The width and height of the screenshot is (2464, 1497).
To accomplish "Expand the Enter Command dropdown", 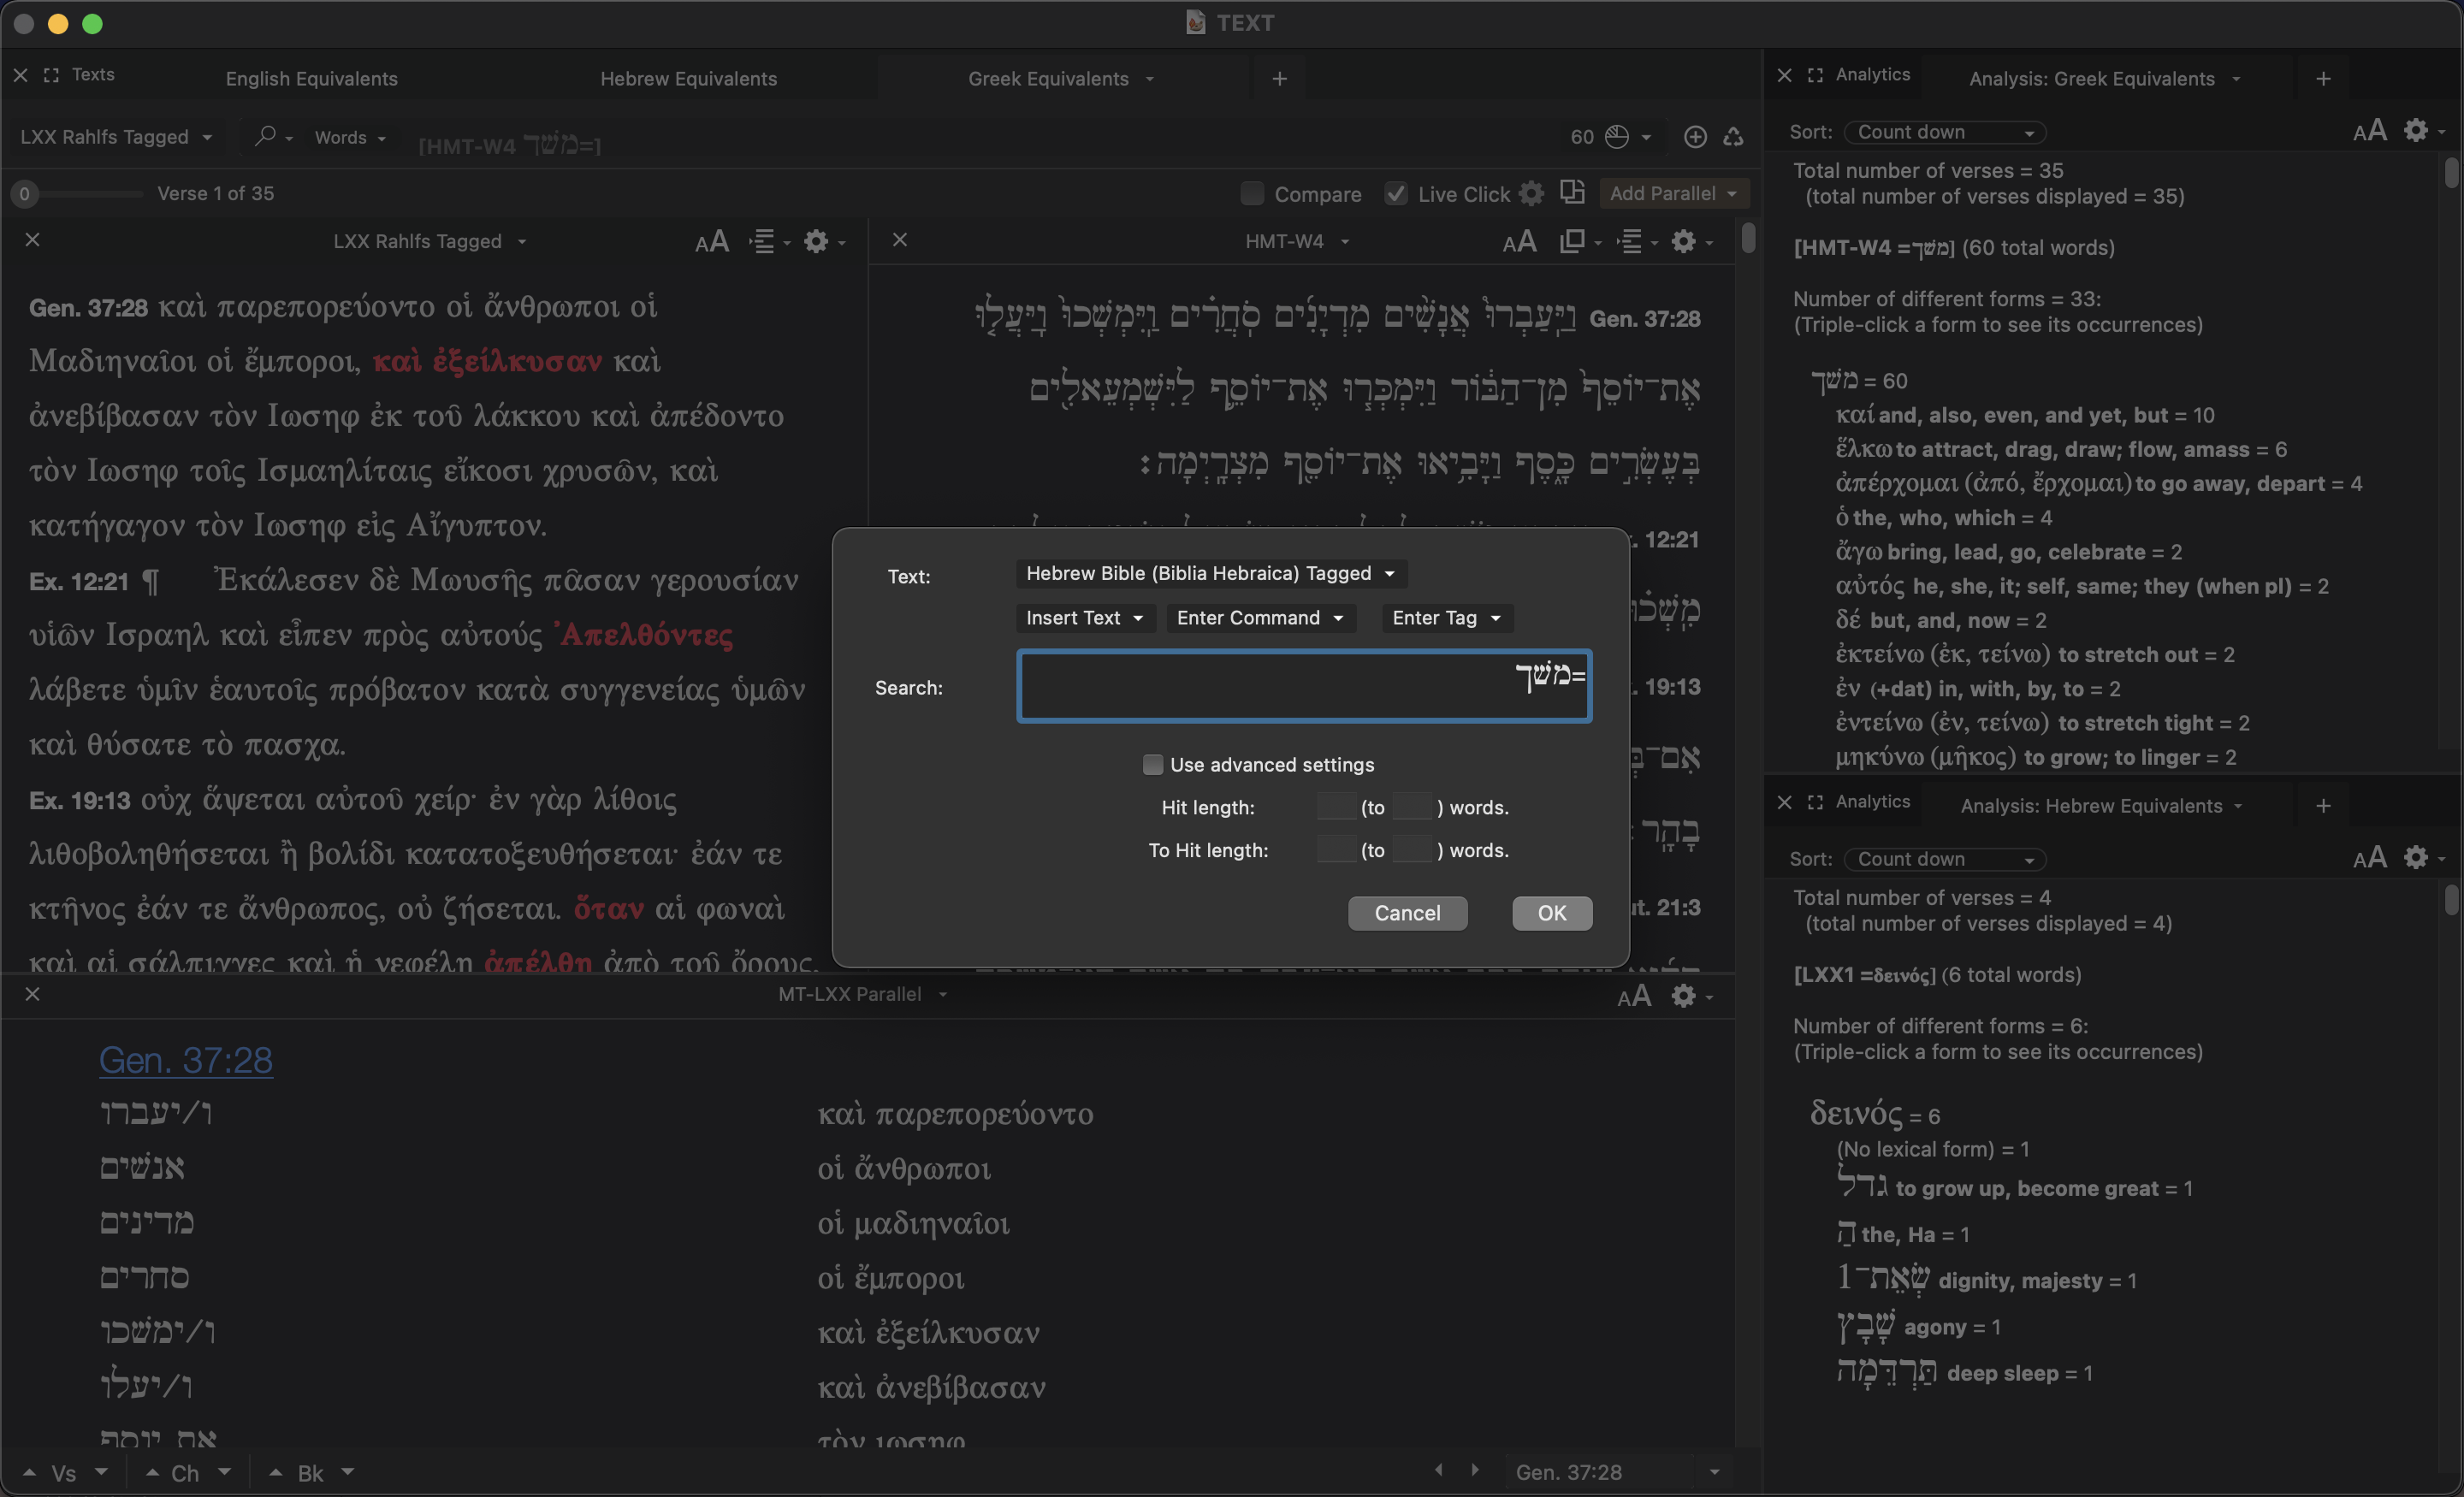I will coord(1260,618).
